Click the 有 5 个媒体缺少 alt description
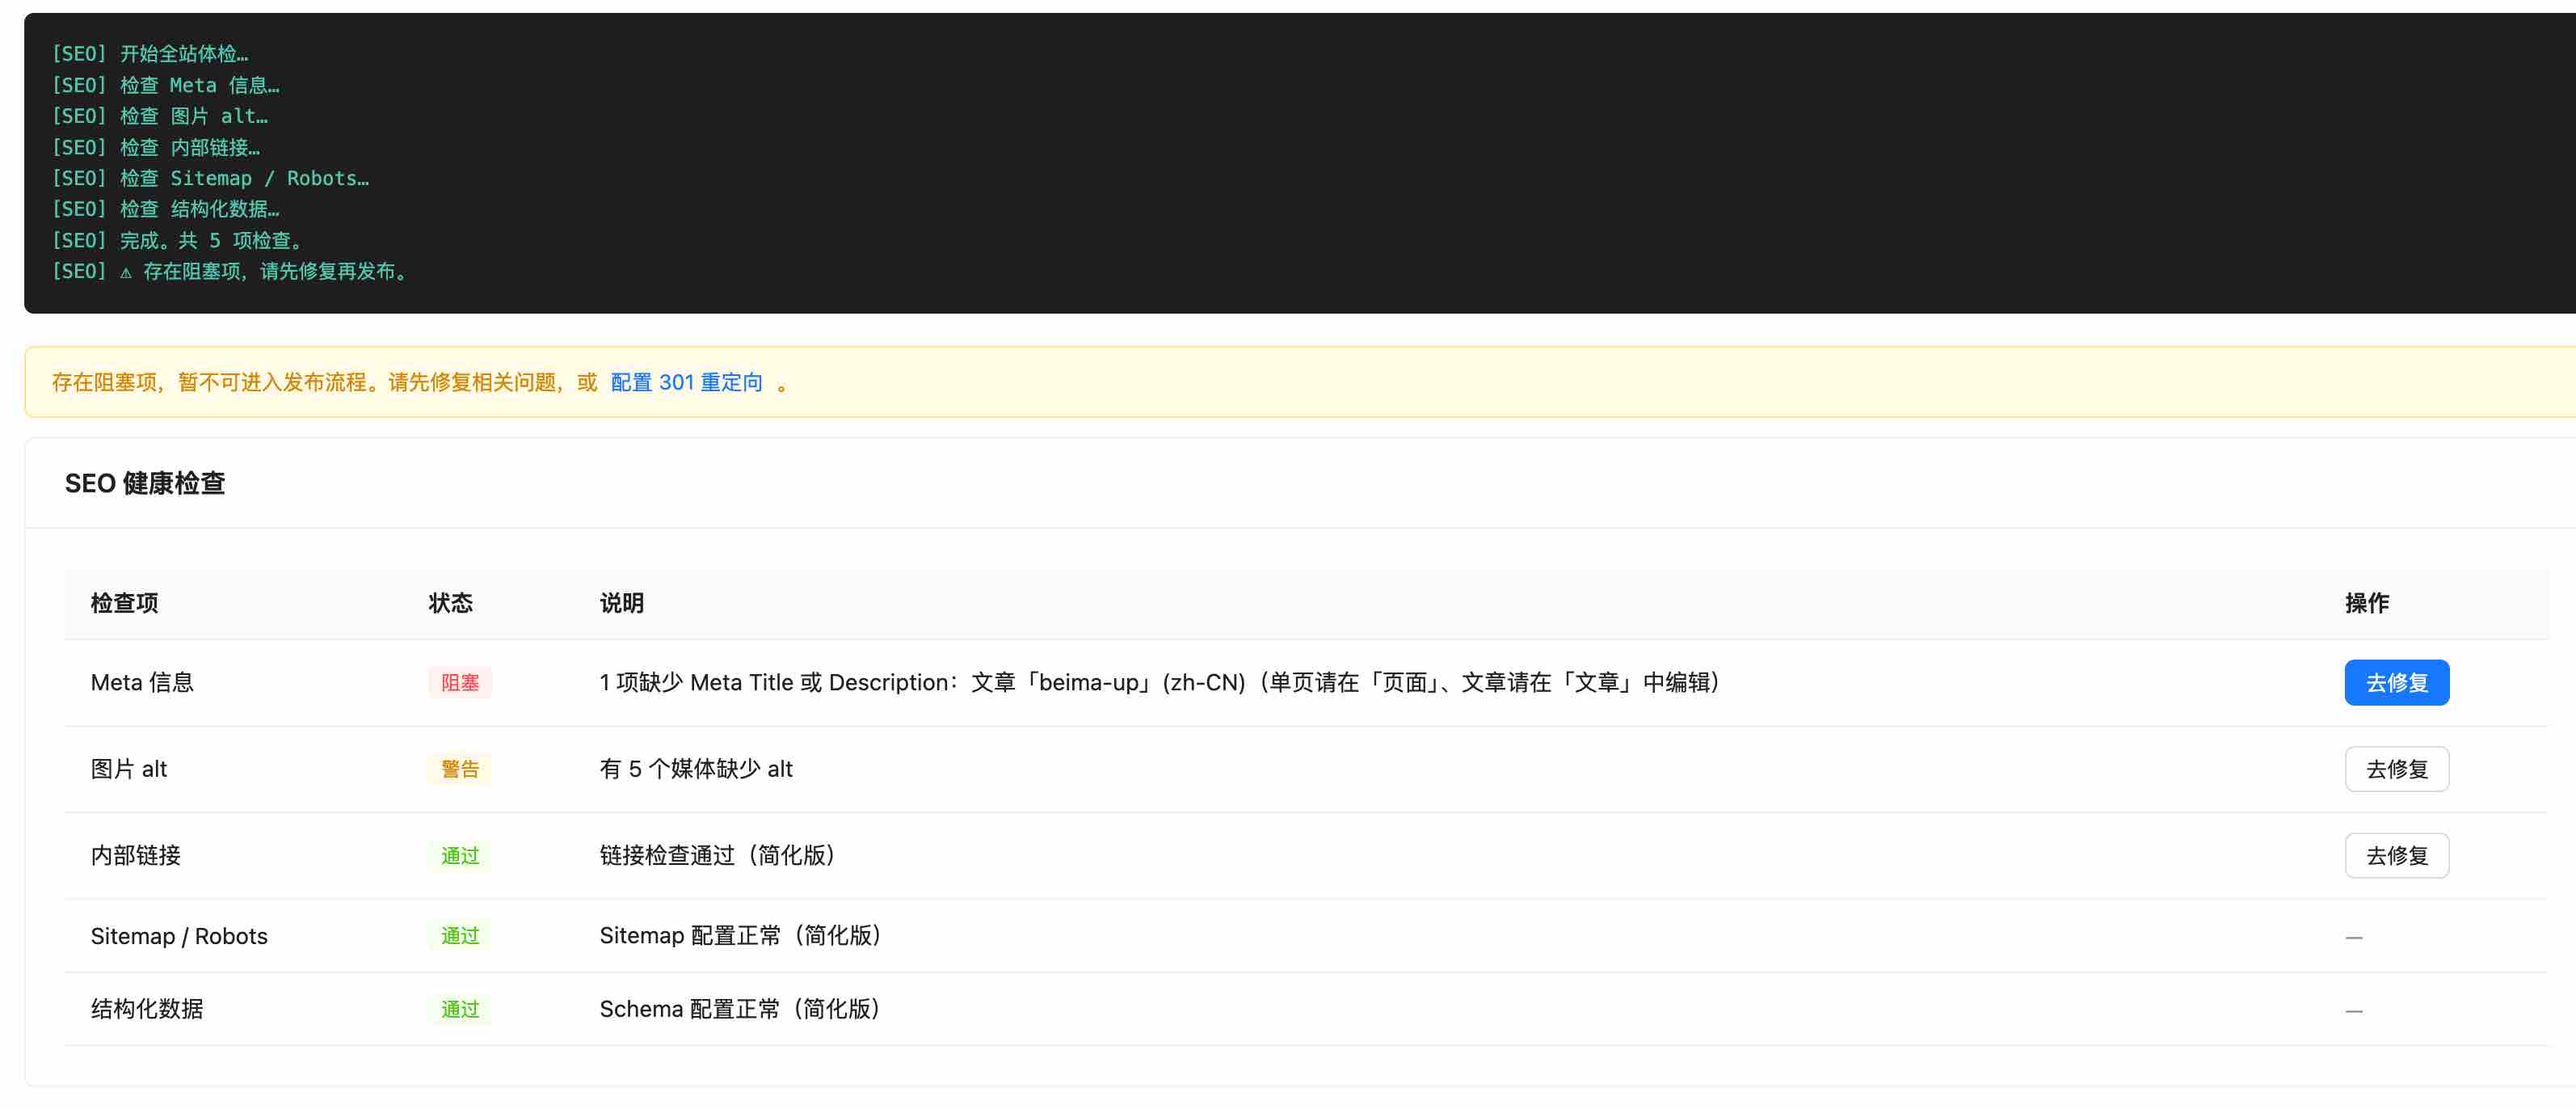This screenshot has width=2576, height=1109. pyautogui.click(x=696, y=769)
